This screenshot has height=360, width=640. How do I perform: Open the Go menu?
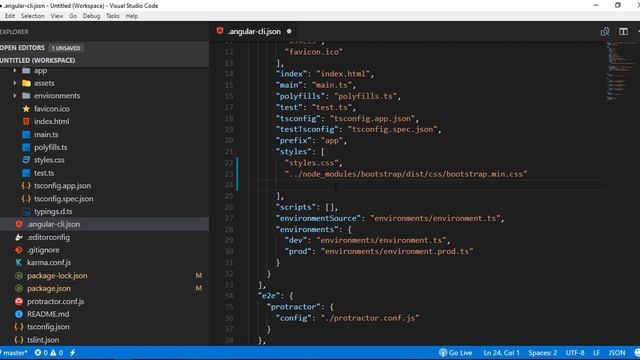click(x=73, y=16)
